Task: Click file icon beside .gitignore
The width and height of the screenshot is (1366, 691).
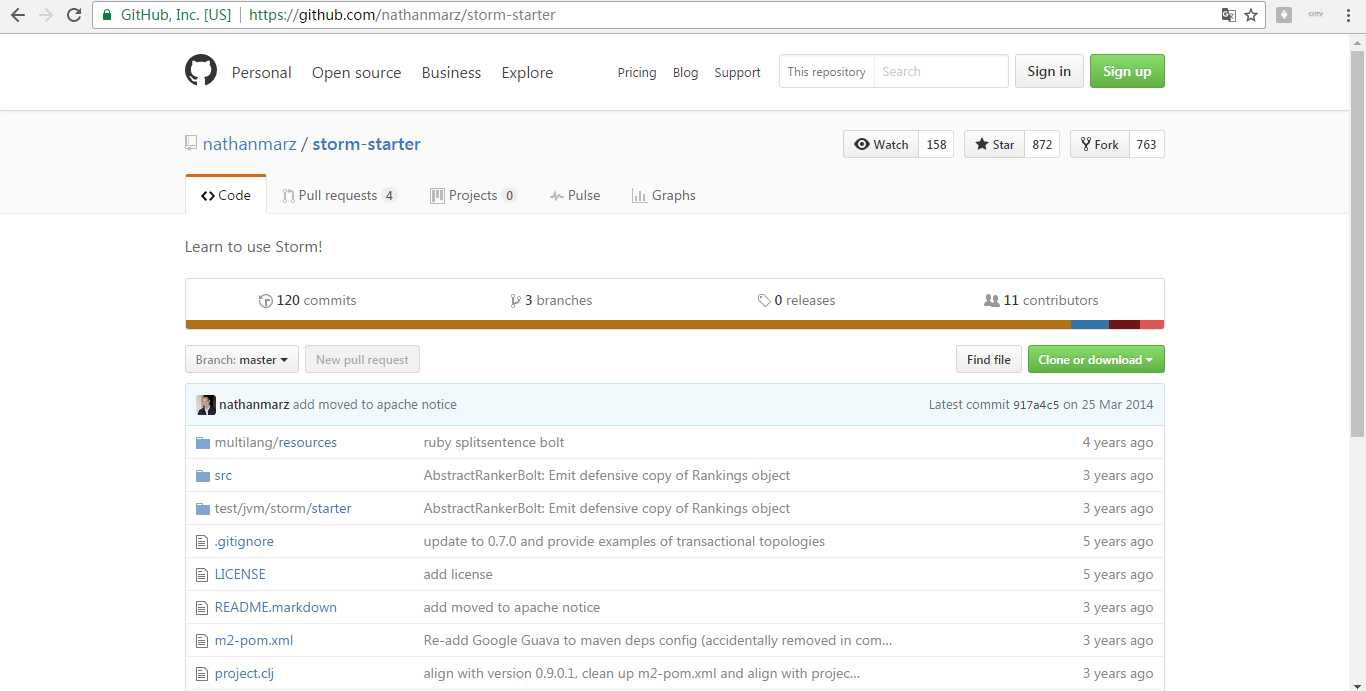Action: [202, 541]
